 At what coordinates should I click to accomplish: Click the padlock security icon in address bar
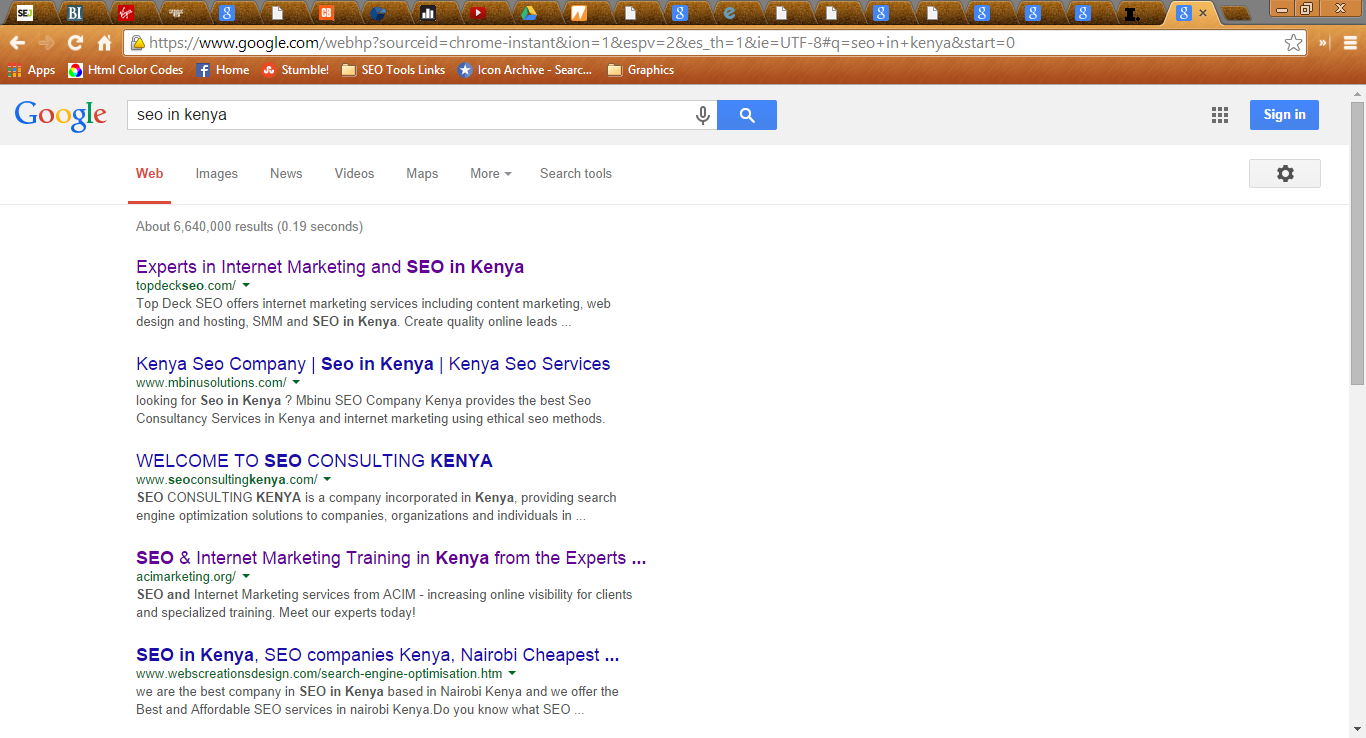pos(137,43)
